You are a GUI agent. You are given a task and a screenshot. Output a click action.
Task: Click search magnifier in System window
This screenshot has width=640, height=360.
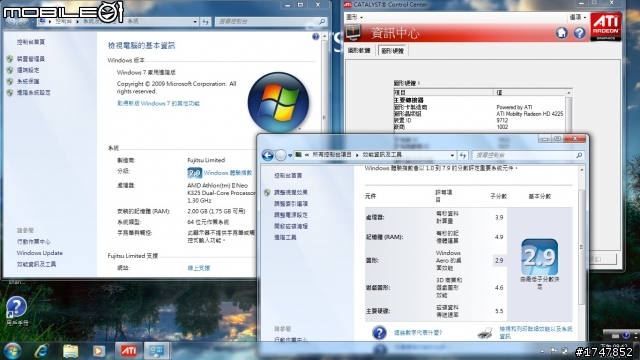point(322,22)
